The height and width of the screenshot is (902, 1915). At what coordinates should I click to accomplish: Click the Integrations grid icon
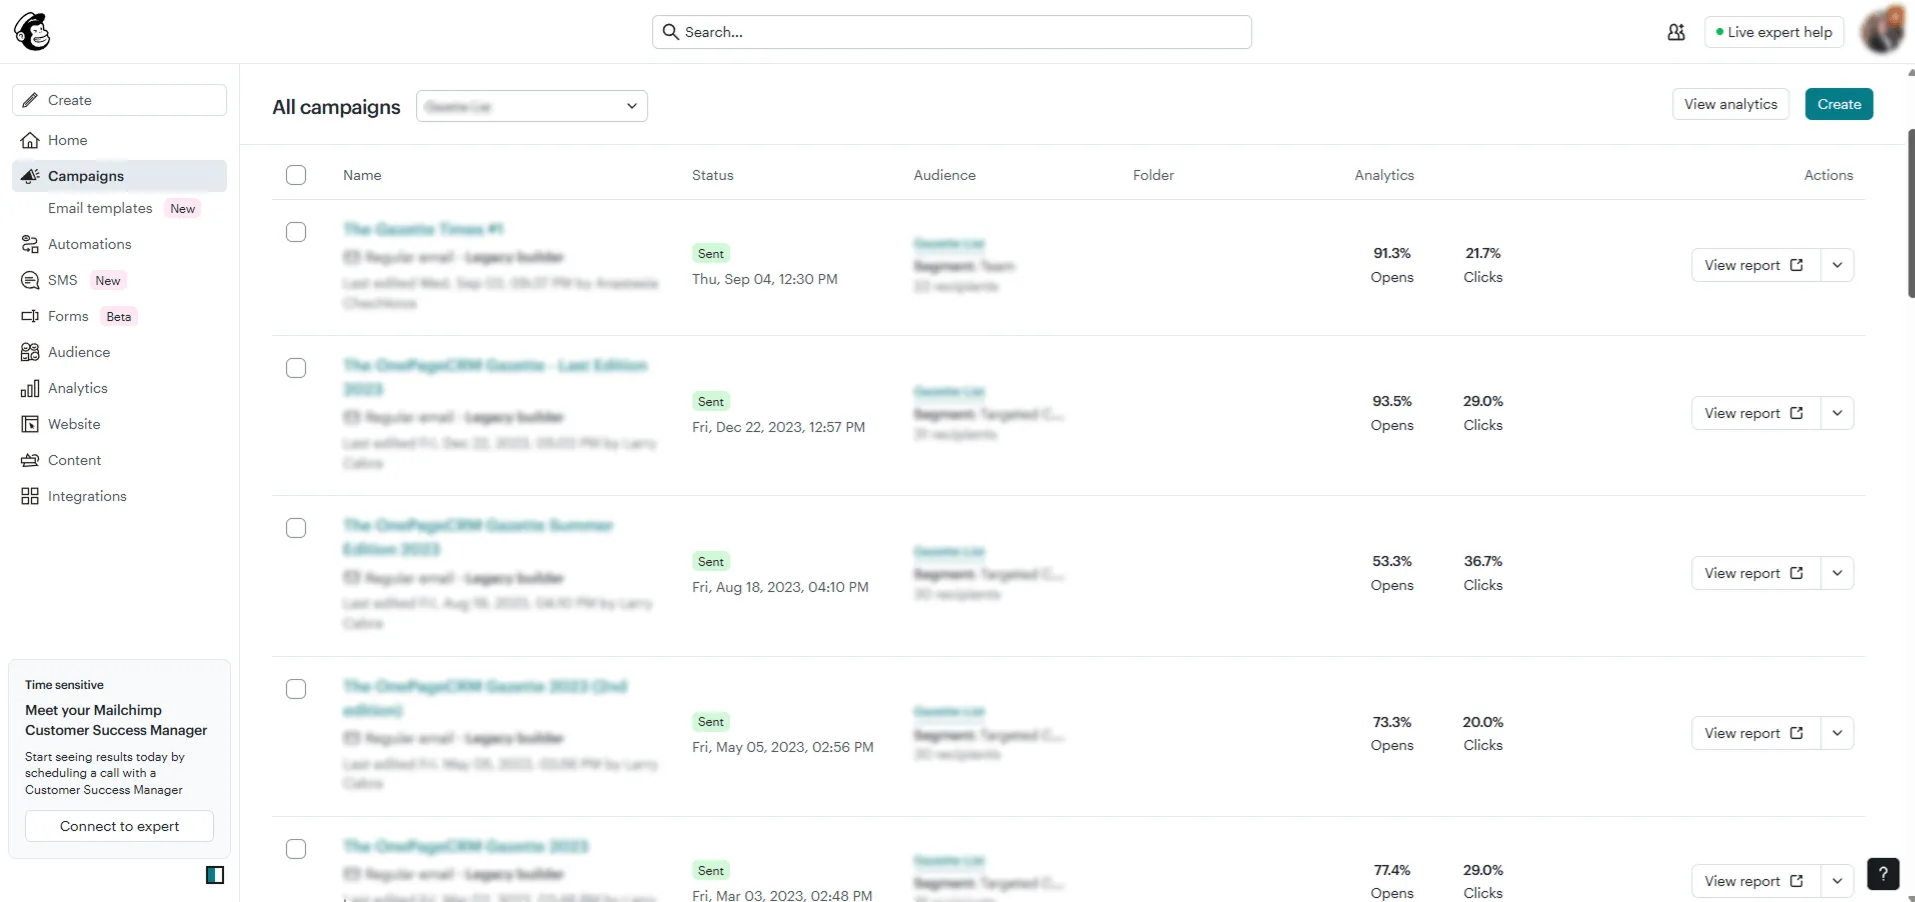(x=30, y=496)
